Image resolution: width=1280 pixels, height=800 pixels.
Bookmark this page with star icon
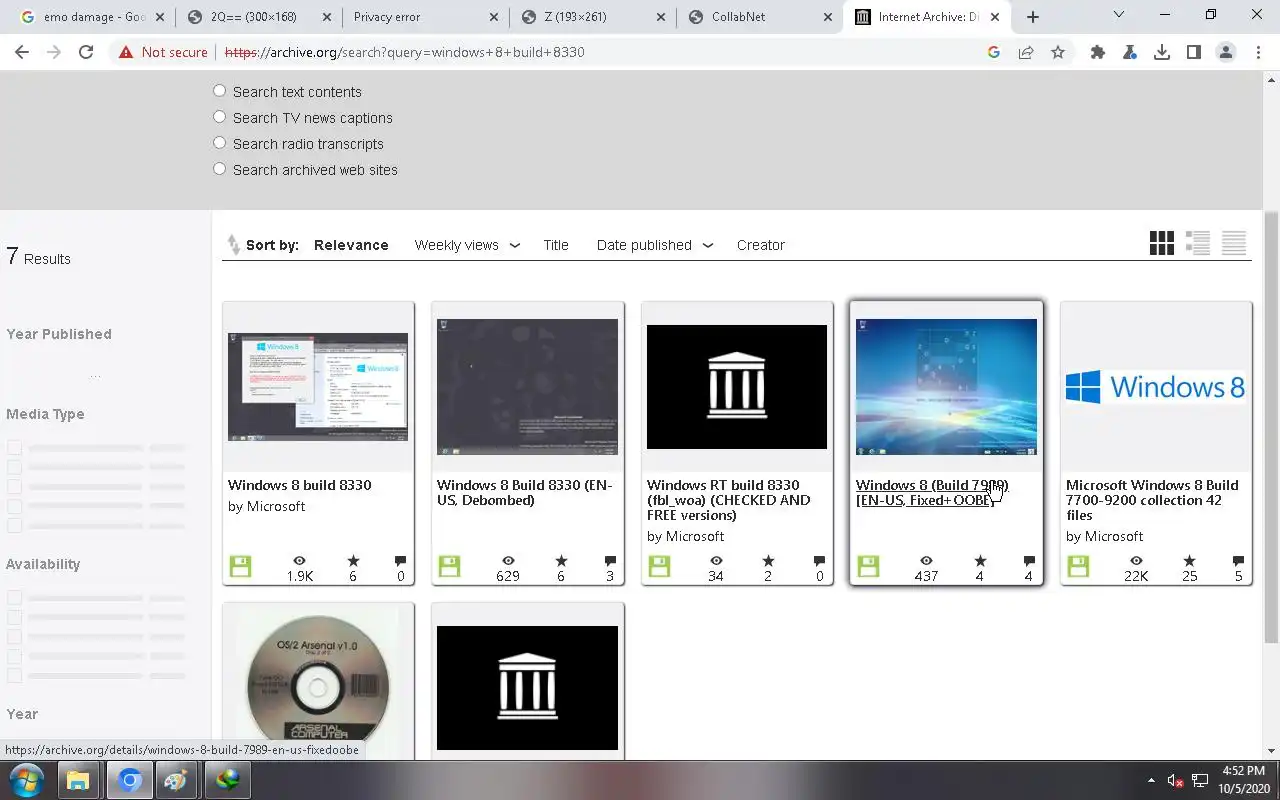1058,52
